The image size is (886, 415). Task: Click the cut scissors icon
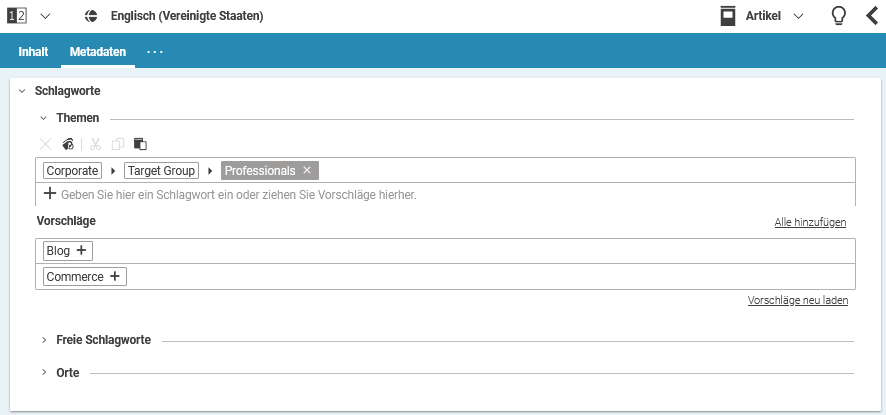[x=96, y=144]
